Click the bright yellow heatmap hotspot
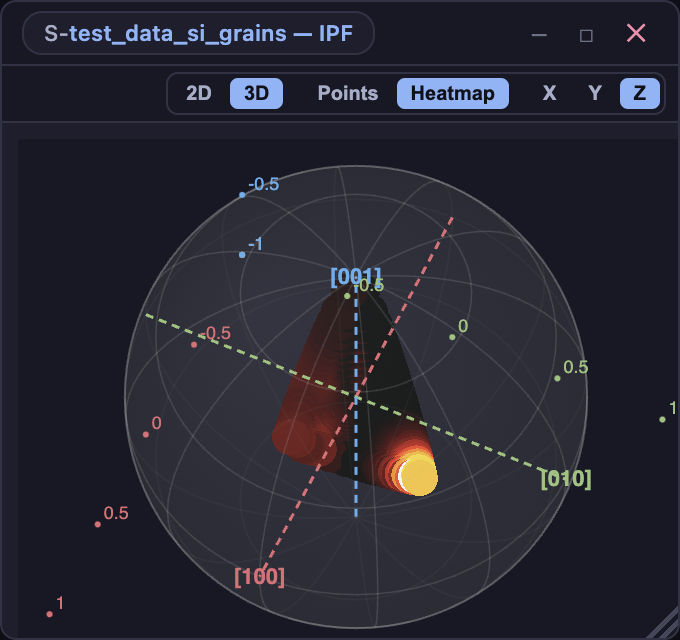Screen dimensions: 680x640 click(417, 474)
